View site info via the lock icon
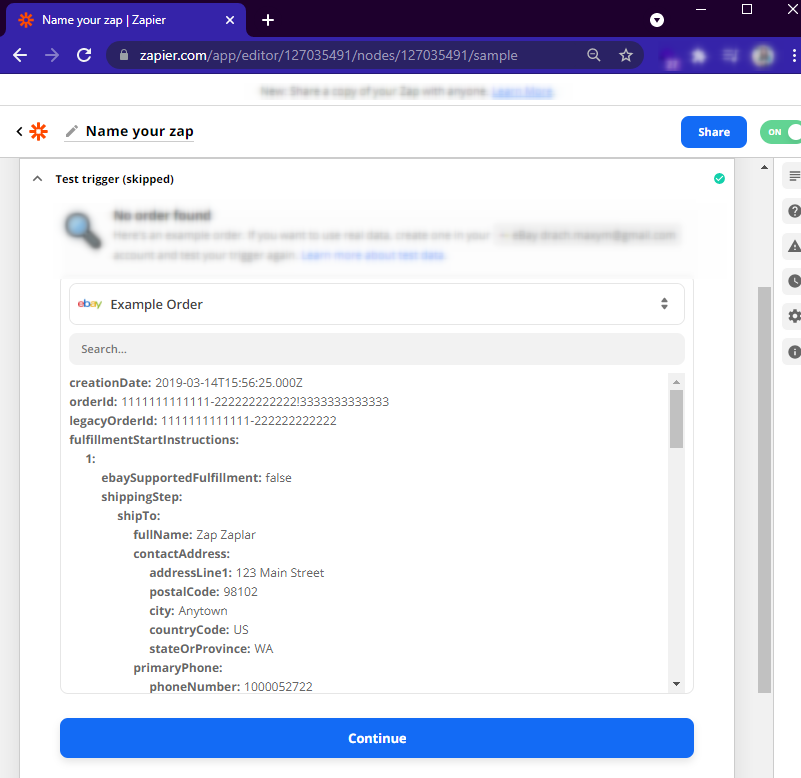The height and width of the screenshot is (778, 801). click(x=124, y=55)
